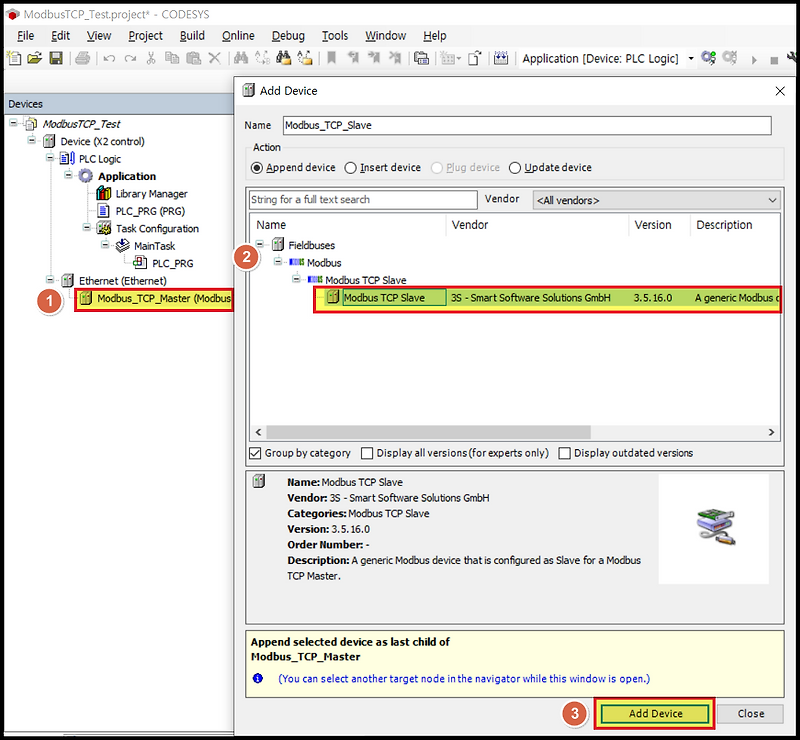
Task: Login to the device using the Login icon
Action: [707, 58]
